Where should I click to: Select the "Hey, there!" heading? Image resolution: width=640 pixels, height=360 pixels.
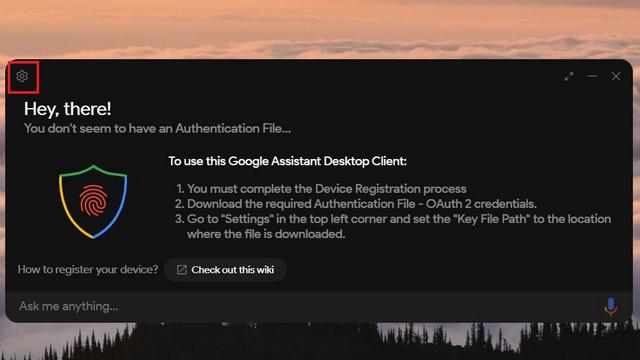pyautogui.click(x=67, y=109)
